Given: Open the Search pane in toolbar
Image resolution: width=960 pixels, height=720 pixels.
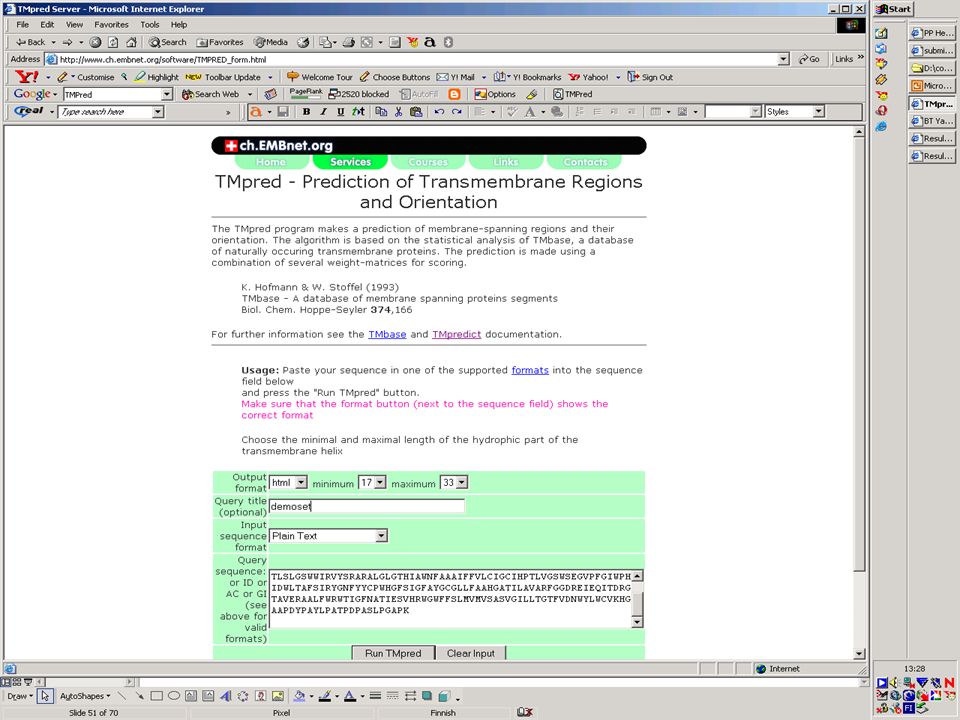Looking at the screenshot, I should pos(168,42).
